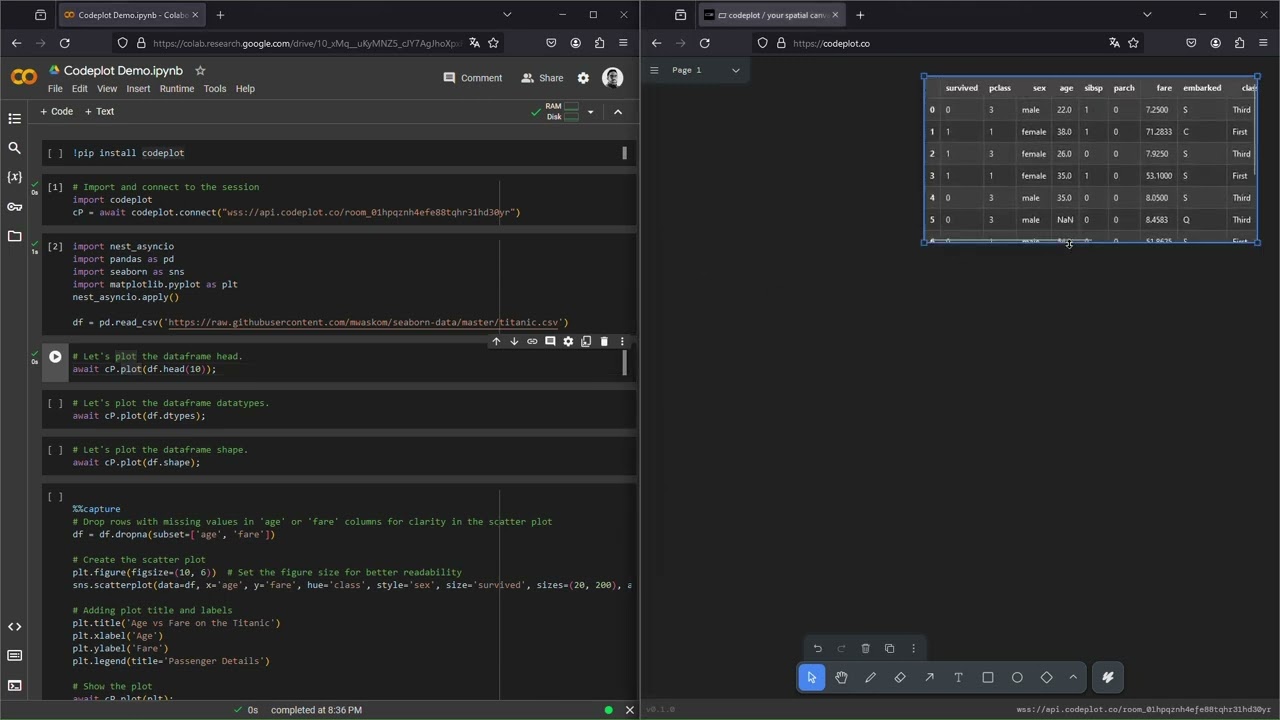Open Colab command palette icon
Image resolution: width=1280 pixels, height=720 pixels.
click(14, 656)
